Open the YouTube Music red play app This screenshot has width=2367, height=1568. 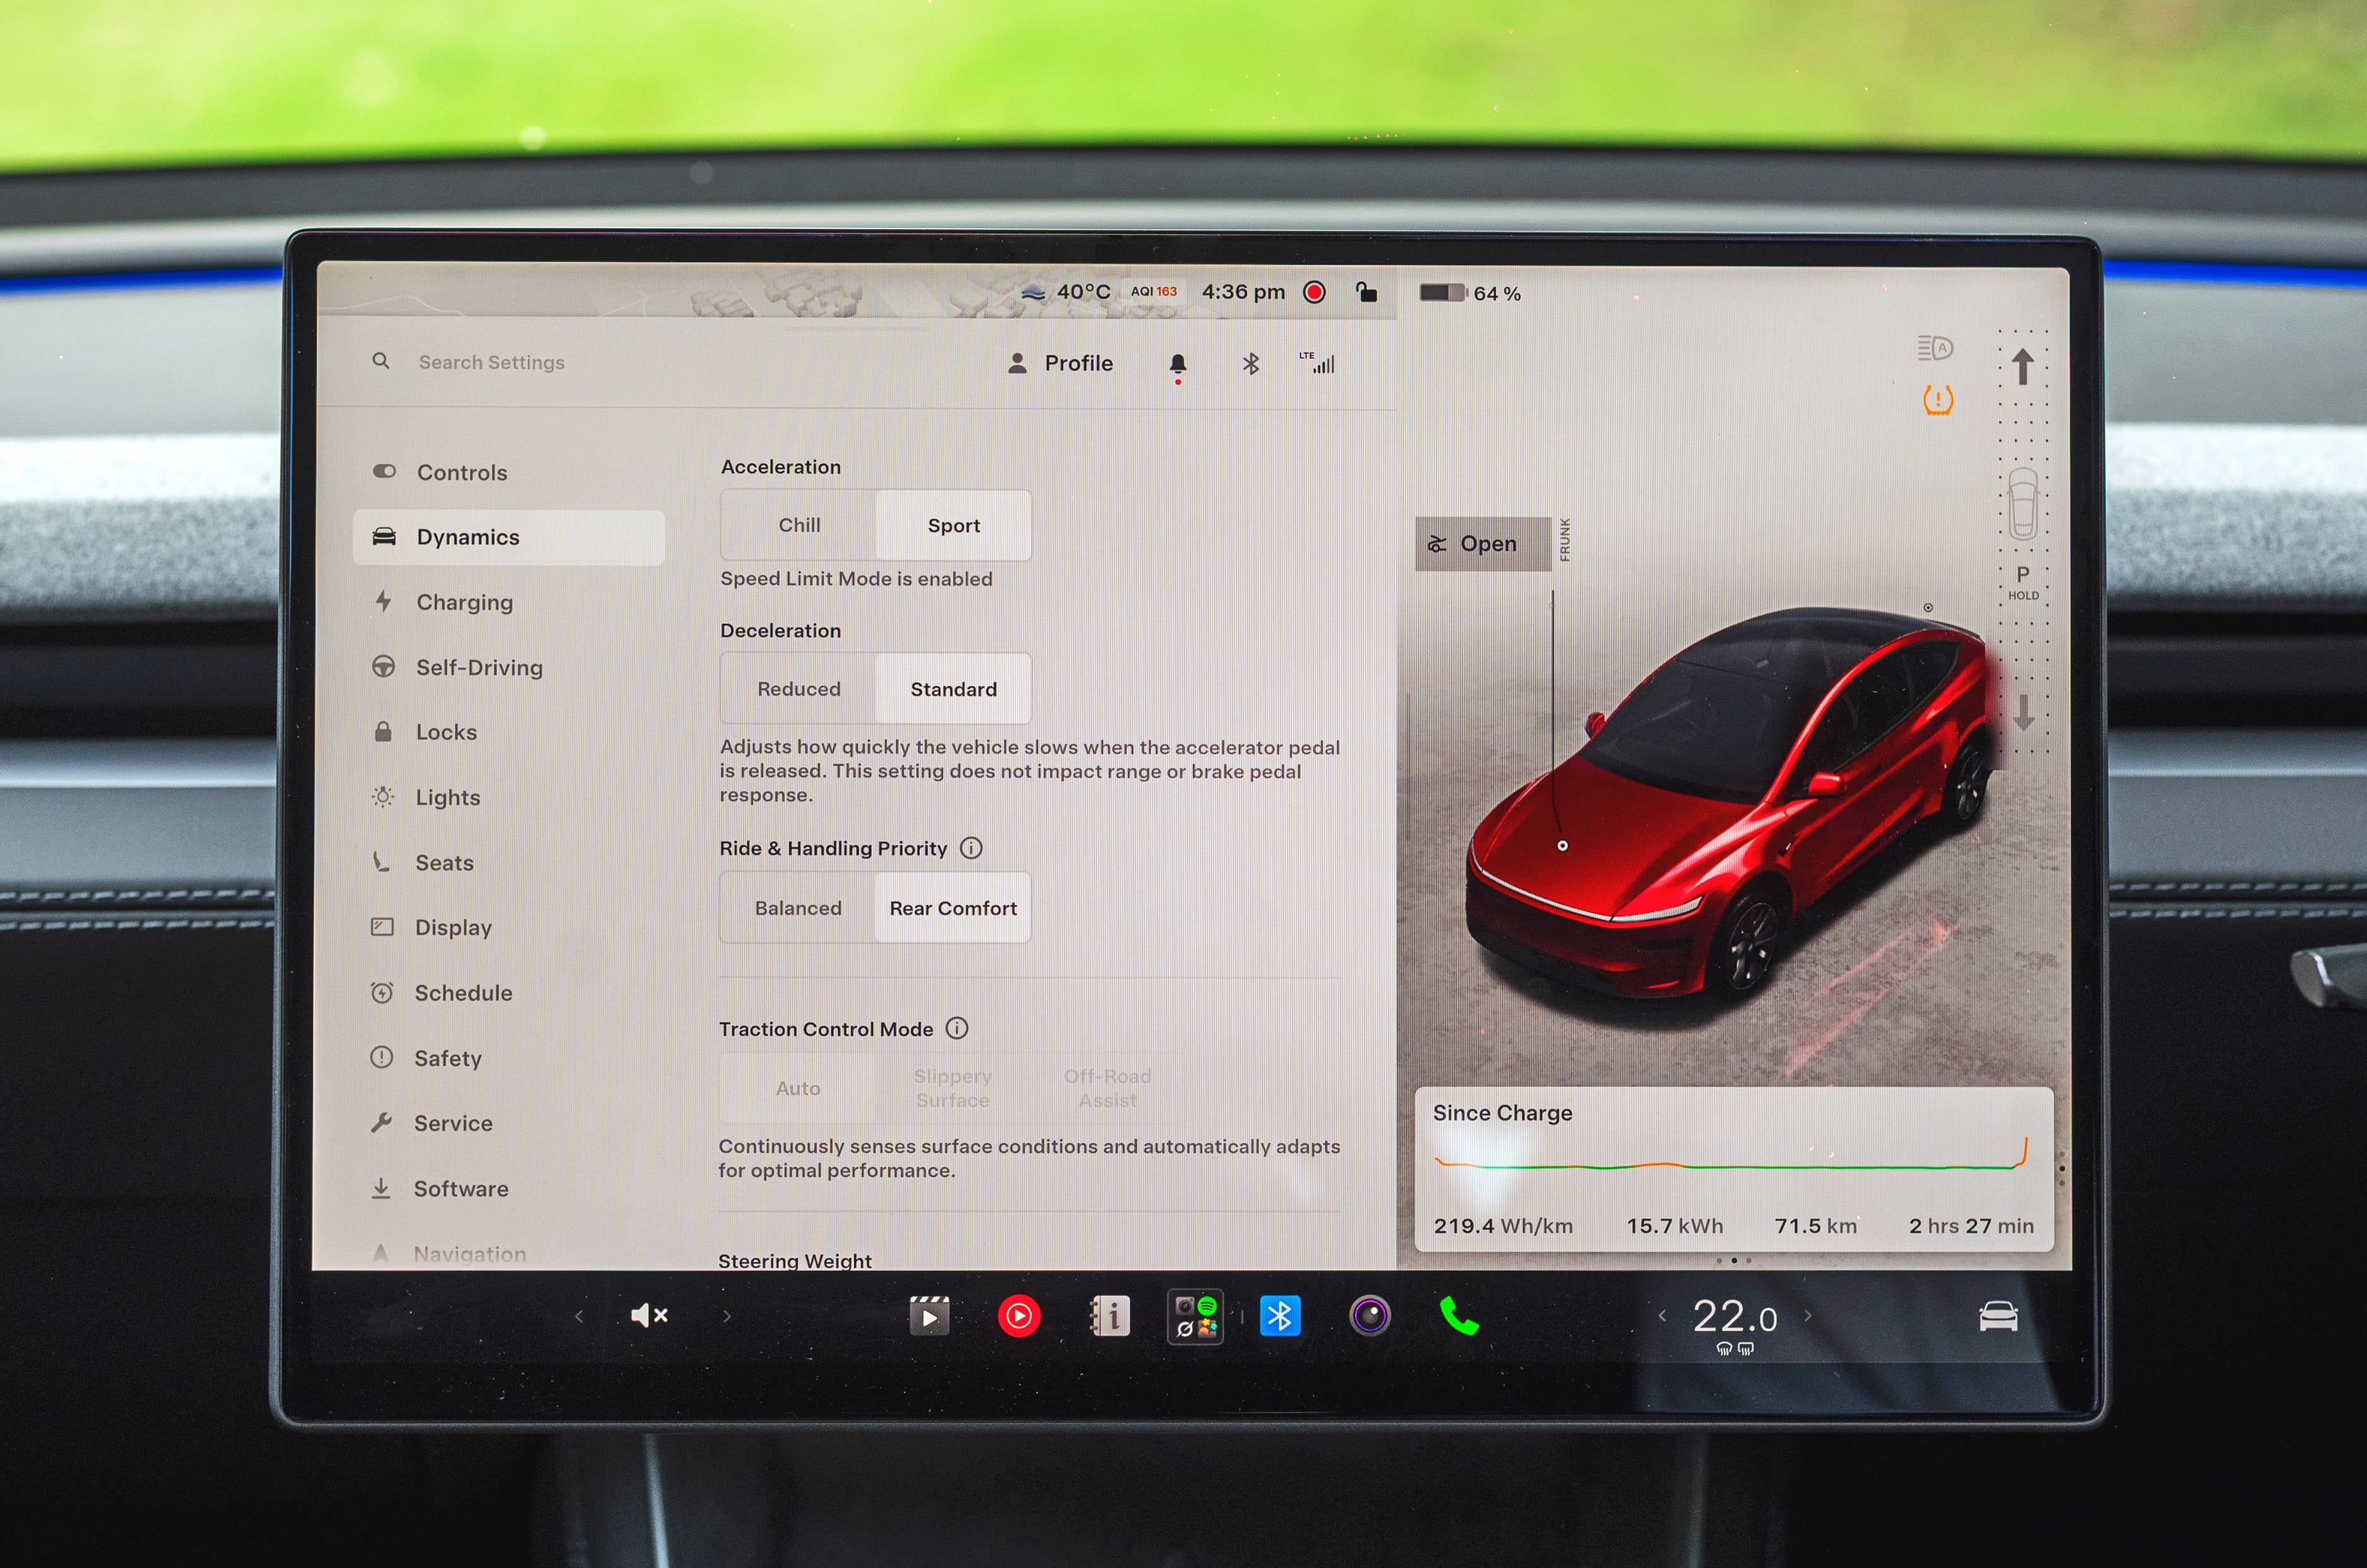pos(1019,1316)
